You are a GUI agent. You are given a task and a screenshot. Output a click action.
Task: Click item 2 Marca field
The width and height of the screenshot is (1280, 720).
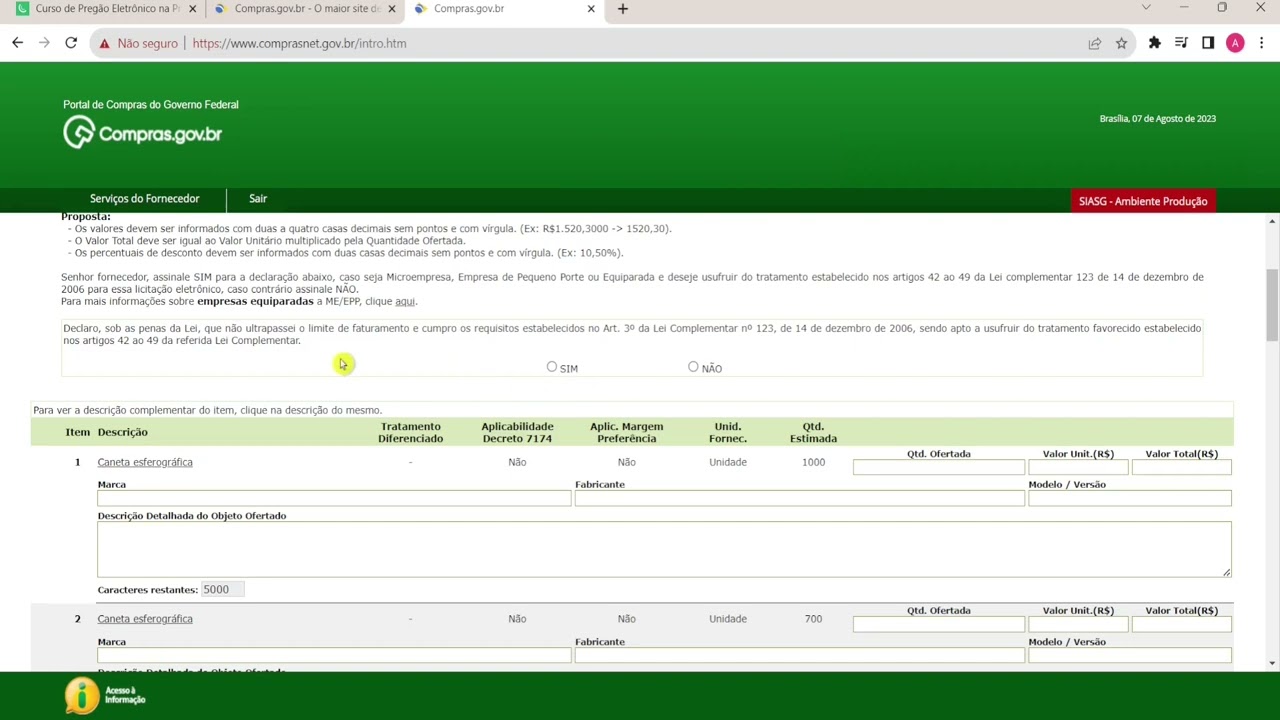point(334,655)
